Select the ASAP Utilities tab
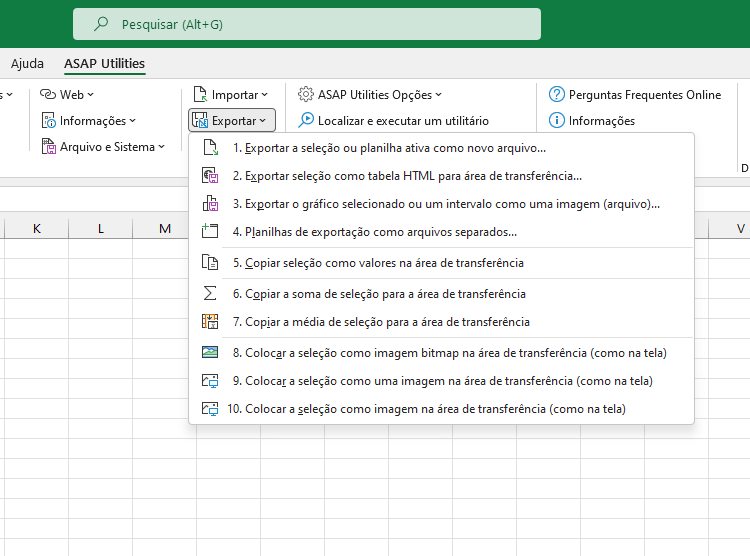 (105, 64)
